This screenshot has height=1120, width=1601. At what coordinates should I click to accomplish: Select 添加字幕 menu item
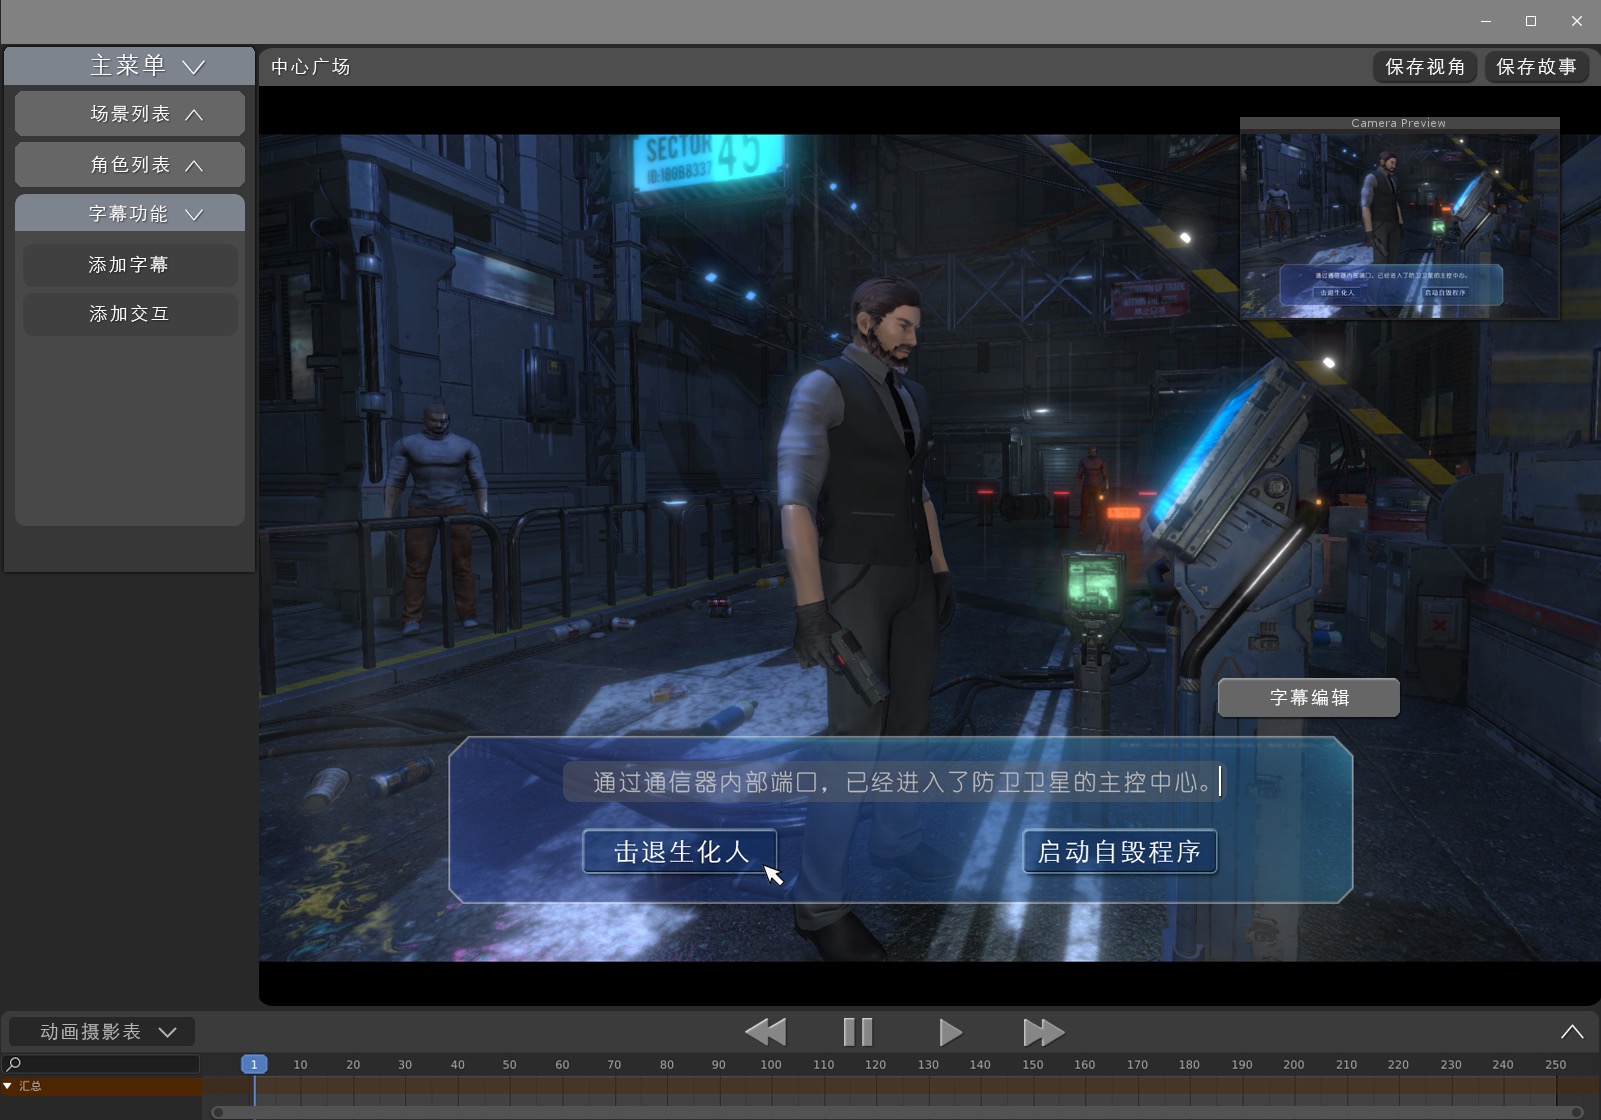[x=130, y=265]
